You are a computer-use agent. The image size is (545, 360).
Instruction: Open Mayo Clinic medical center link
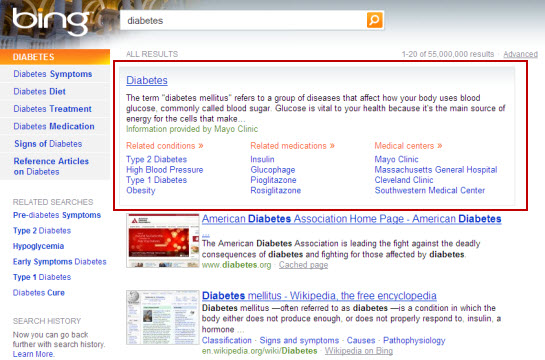pos(397,159)
